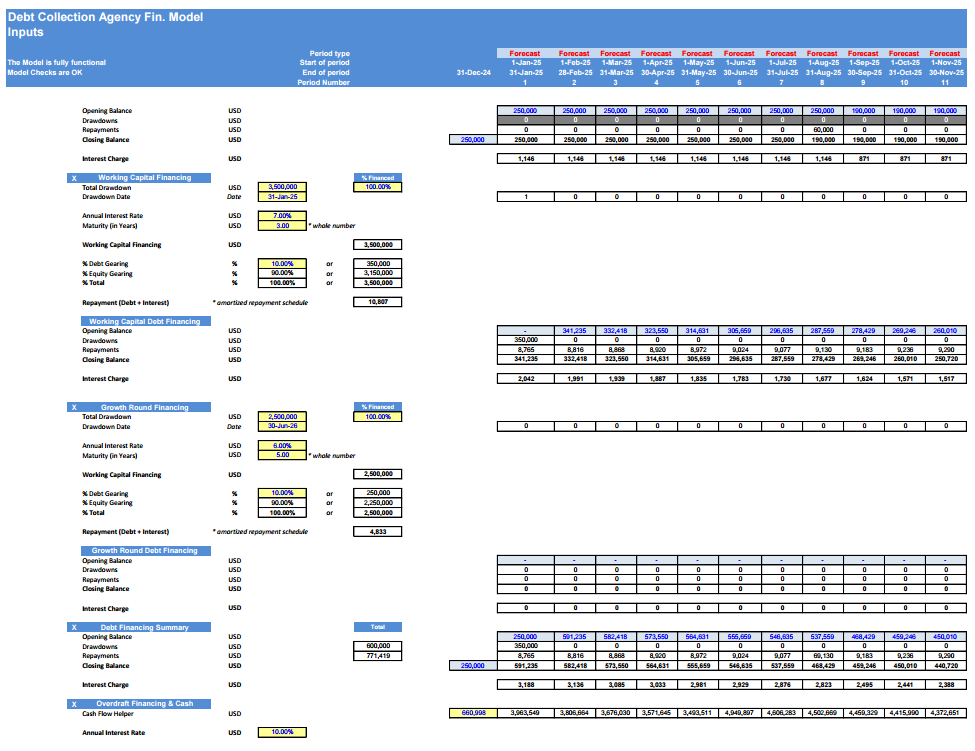The image size is (975, 751).
Task: Edit the % Debt Gearing input of 10.00%
Action: [x=283, y=263]
